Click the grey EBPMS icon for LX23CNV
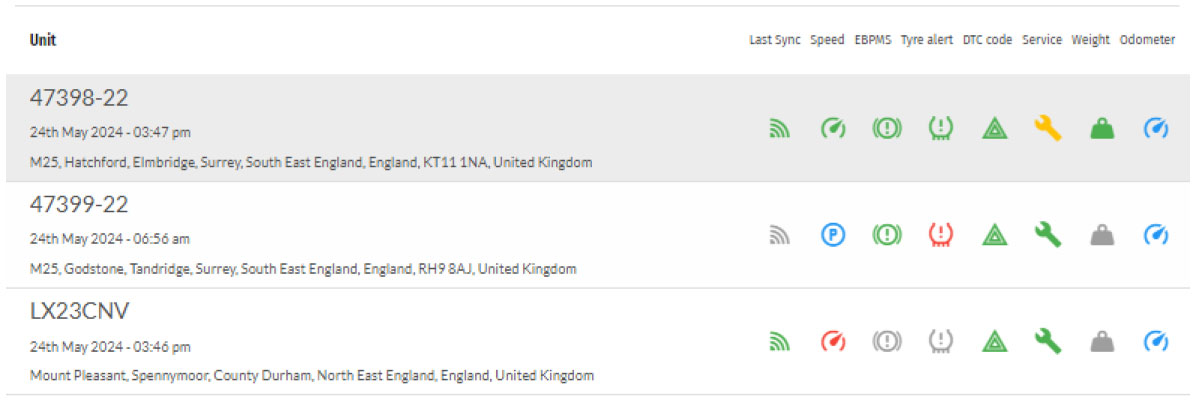1200x417 pixels. (x=886, y=342)
